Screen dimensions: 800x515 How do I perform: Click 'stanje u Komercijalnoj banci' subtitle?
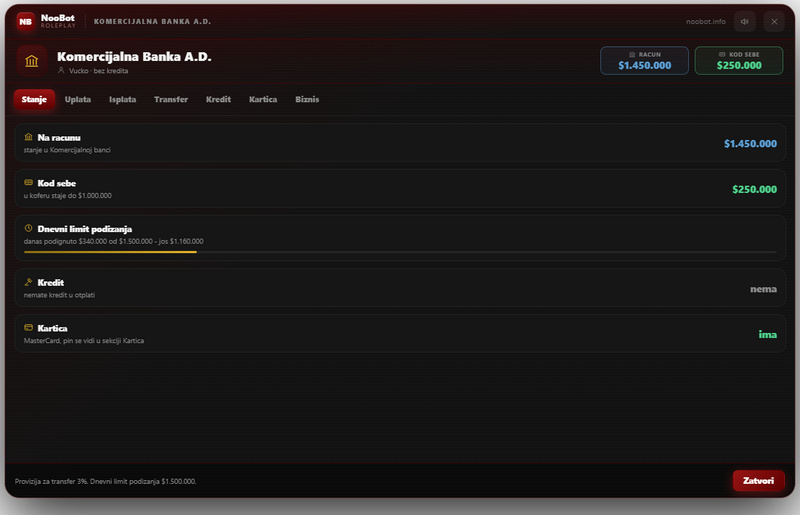(x=67, y=150)
